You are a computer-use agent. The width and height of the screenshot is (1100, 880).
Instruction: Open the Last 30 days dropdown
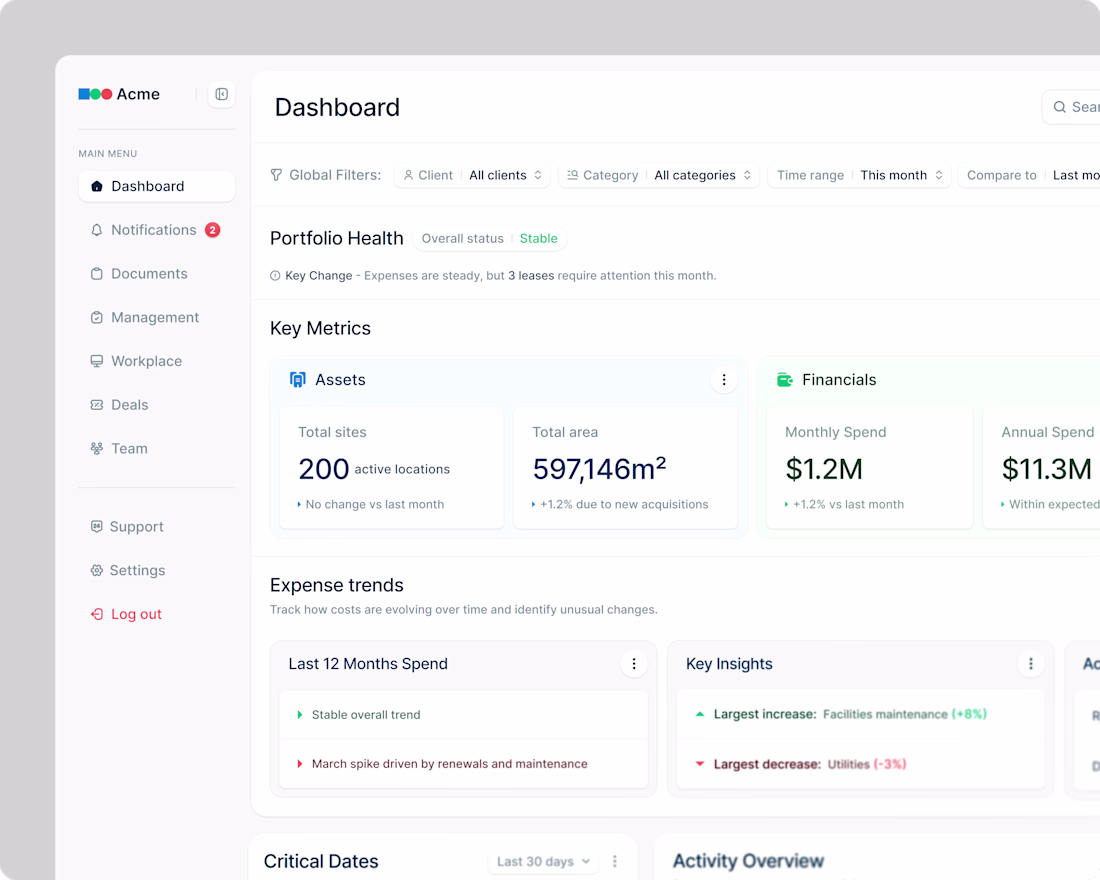543,861
